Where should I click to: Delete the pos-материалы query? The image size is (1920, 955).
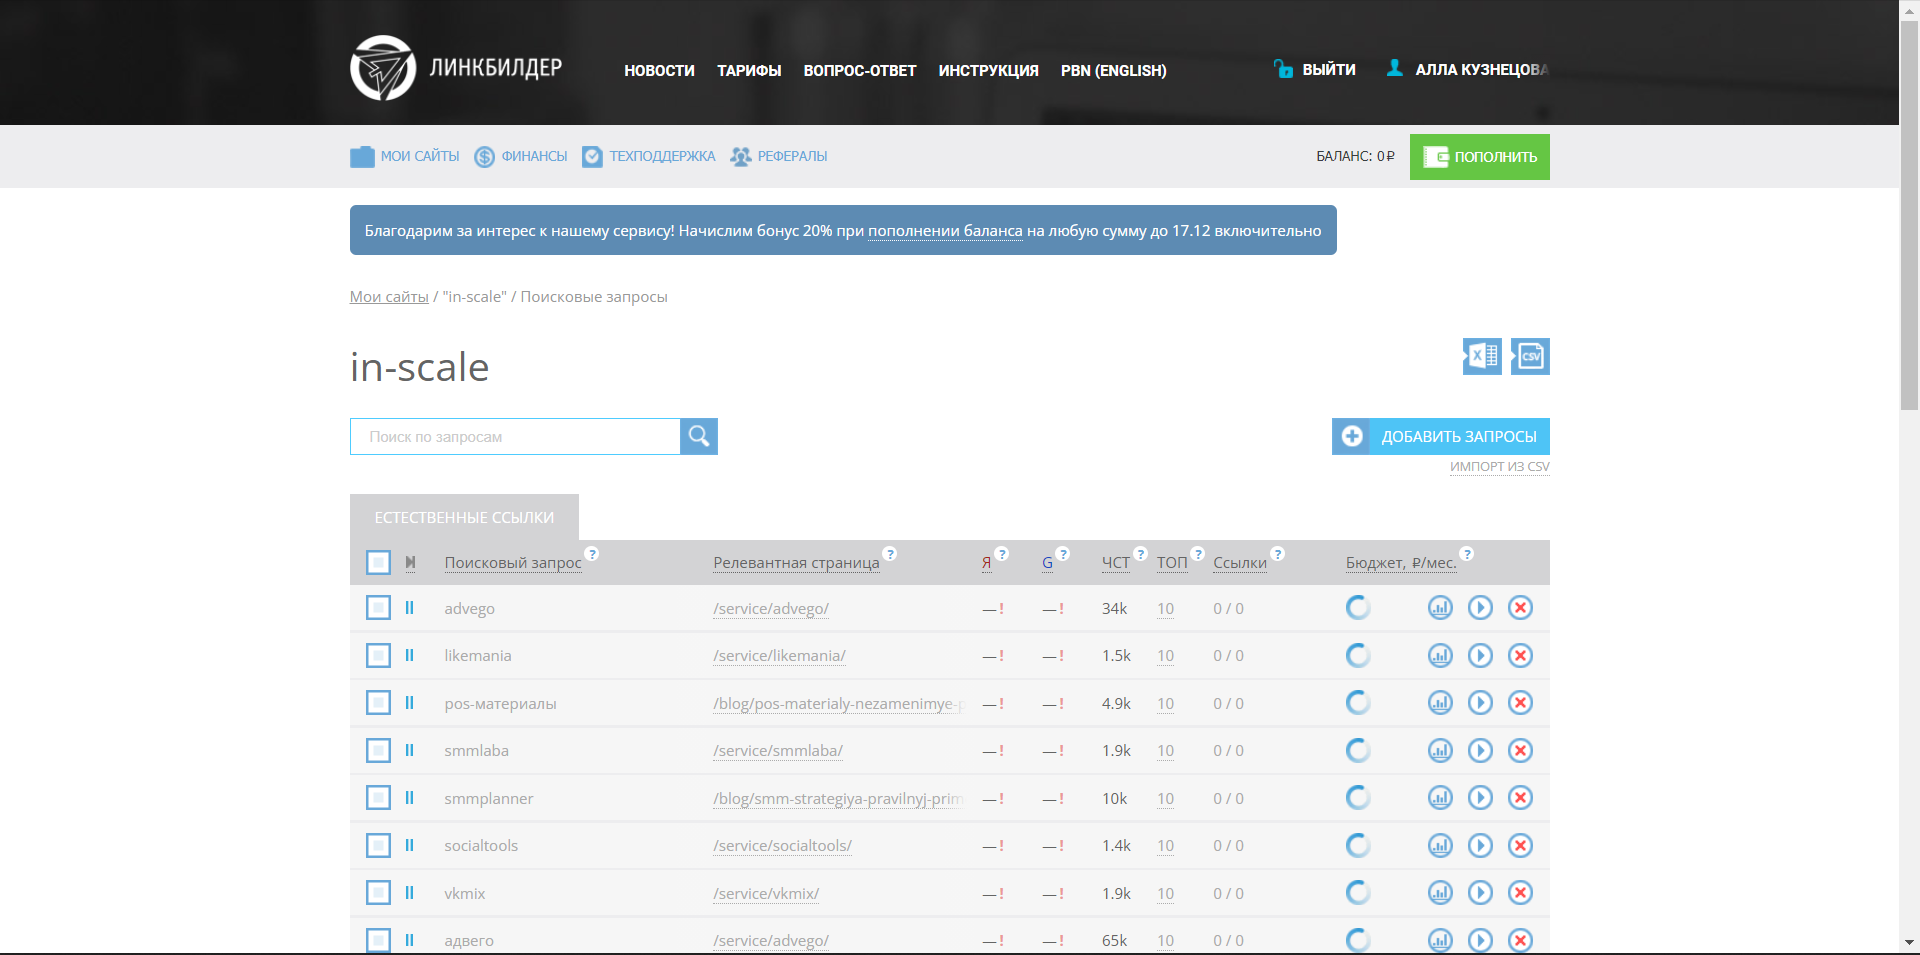click(1520, 703)
